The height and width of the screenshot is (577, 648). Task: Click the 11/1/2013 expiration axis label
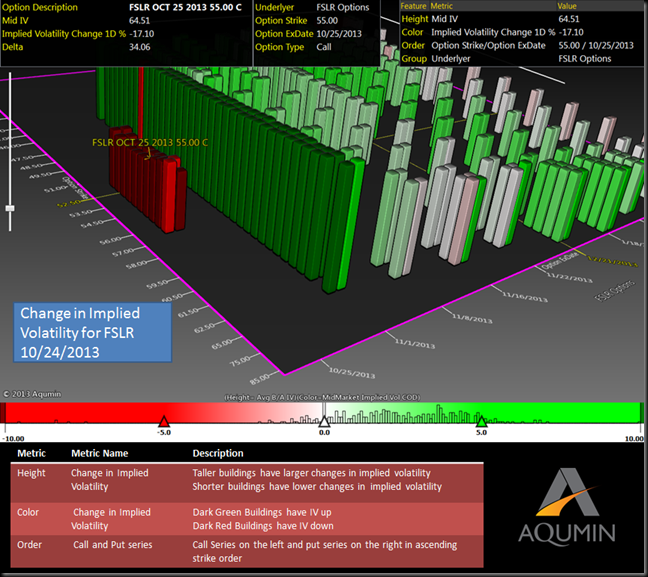click(x=415, y=343)
